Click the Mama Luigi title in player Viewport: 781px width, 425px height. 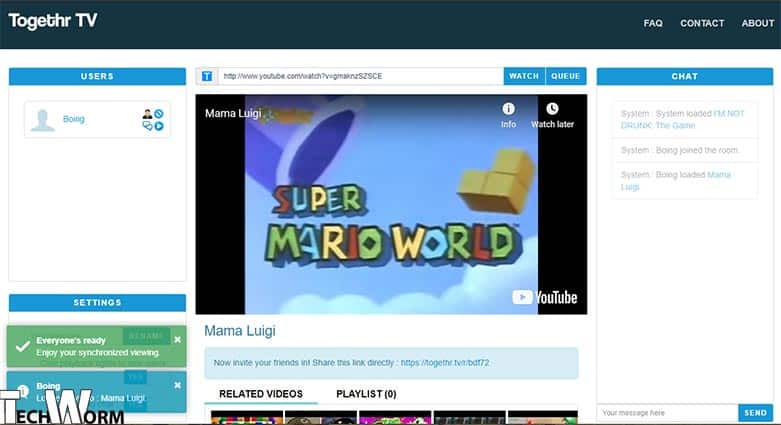(x=233, y=114)
